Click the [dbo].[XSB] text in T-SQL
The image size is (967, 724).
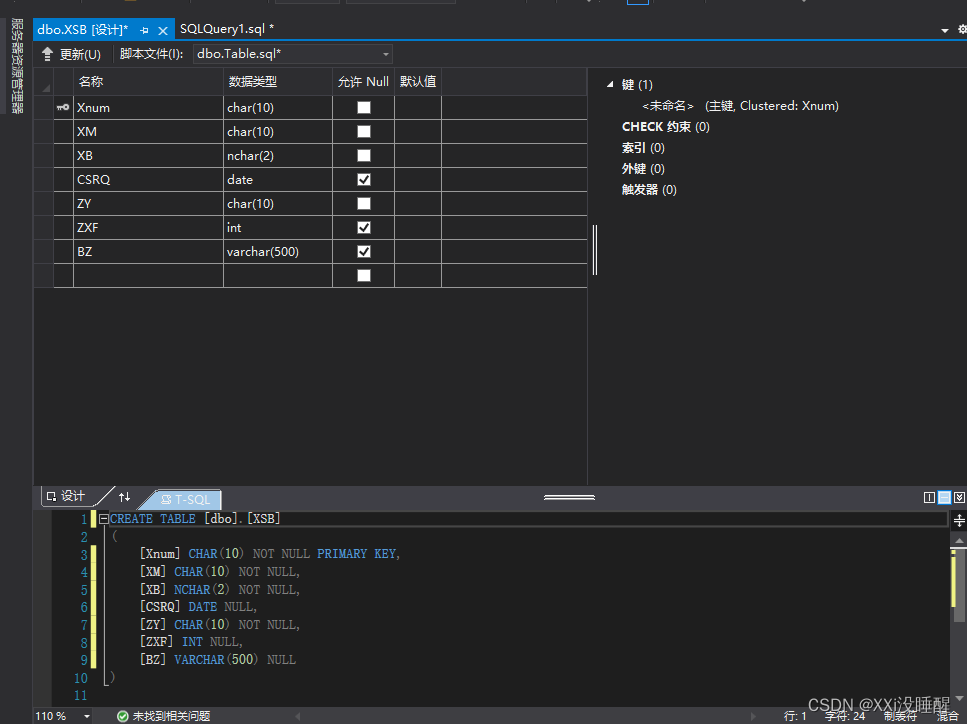tap(242, 519)
